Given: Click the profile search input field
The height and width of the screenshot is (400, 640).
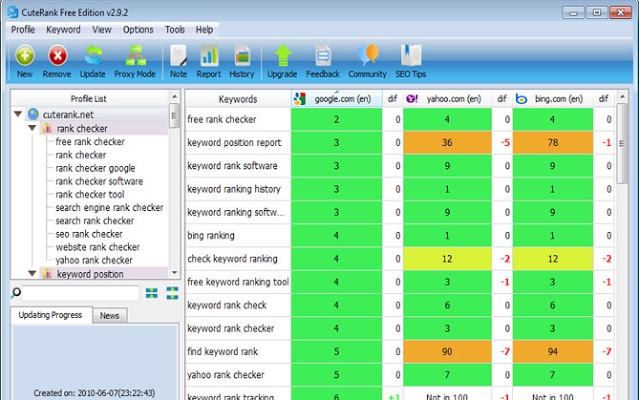Looking at the screenshot, I should coord(81,293).
